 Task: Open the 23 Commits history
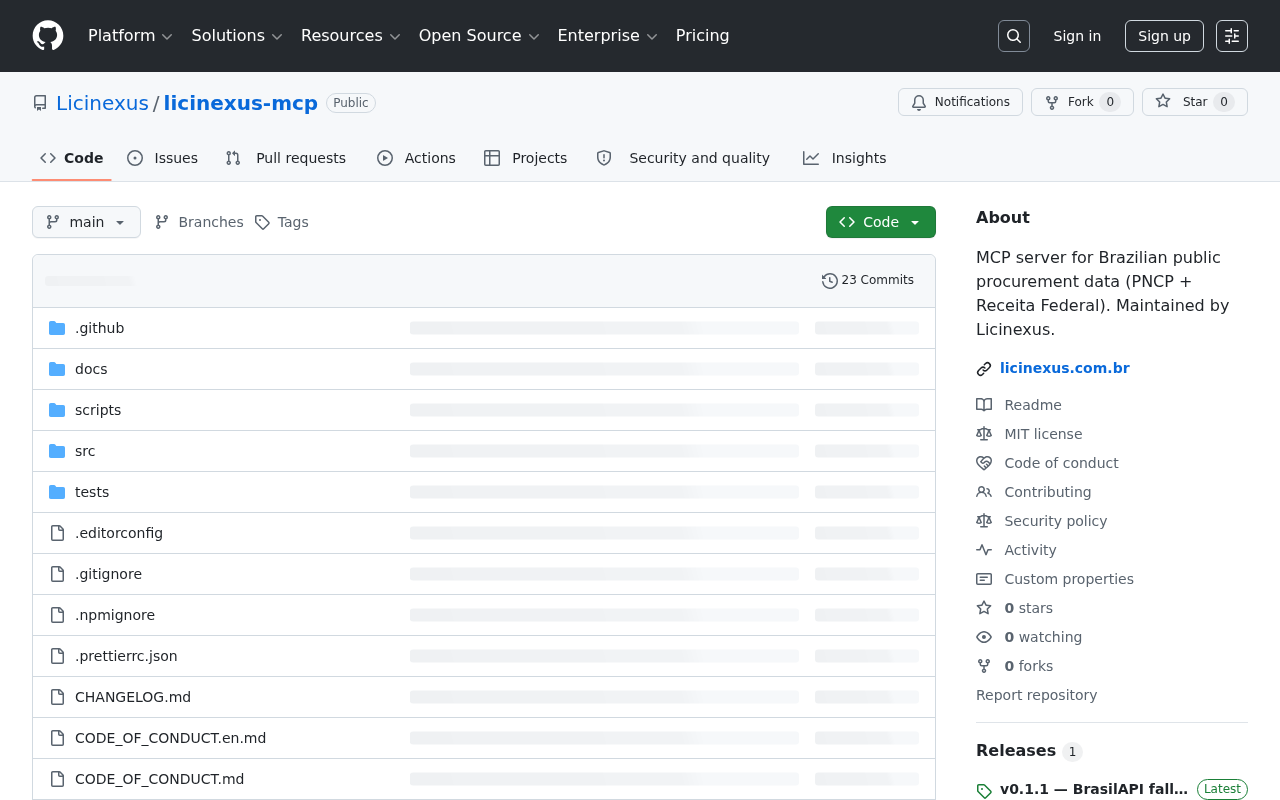coord(868,281)
